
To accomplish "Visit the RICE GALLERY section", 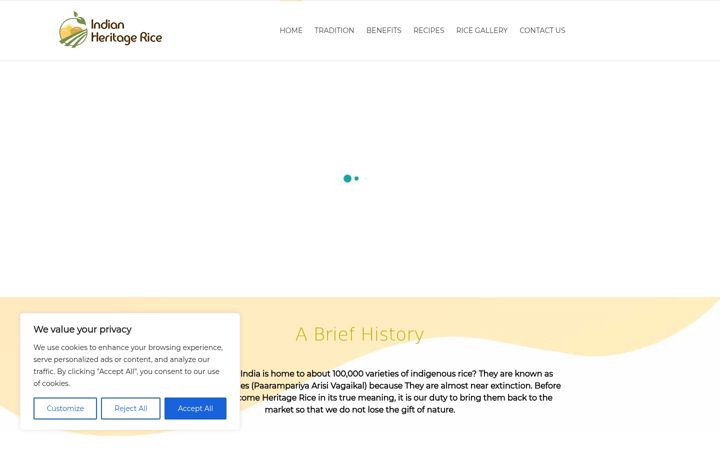I will pyautogui.click(x=482, y=30).
